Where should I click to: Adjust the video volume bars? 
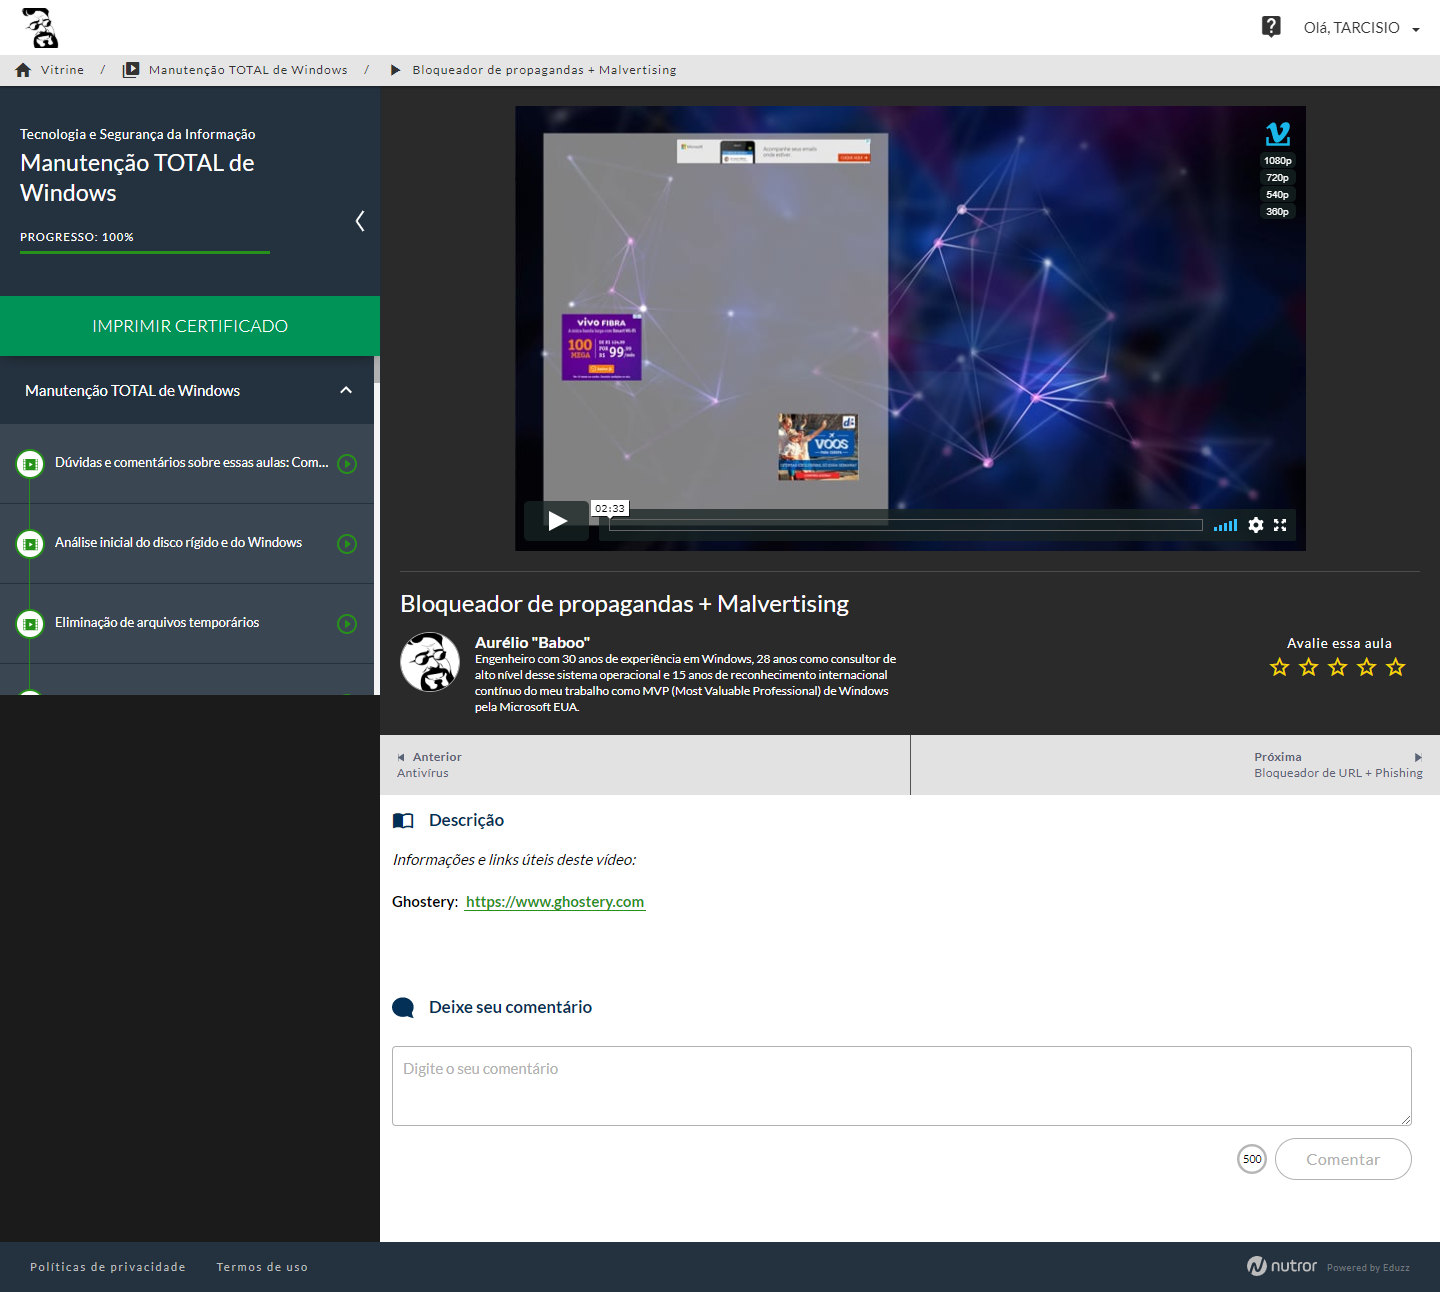[x=1225, y=525]
